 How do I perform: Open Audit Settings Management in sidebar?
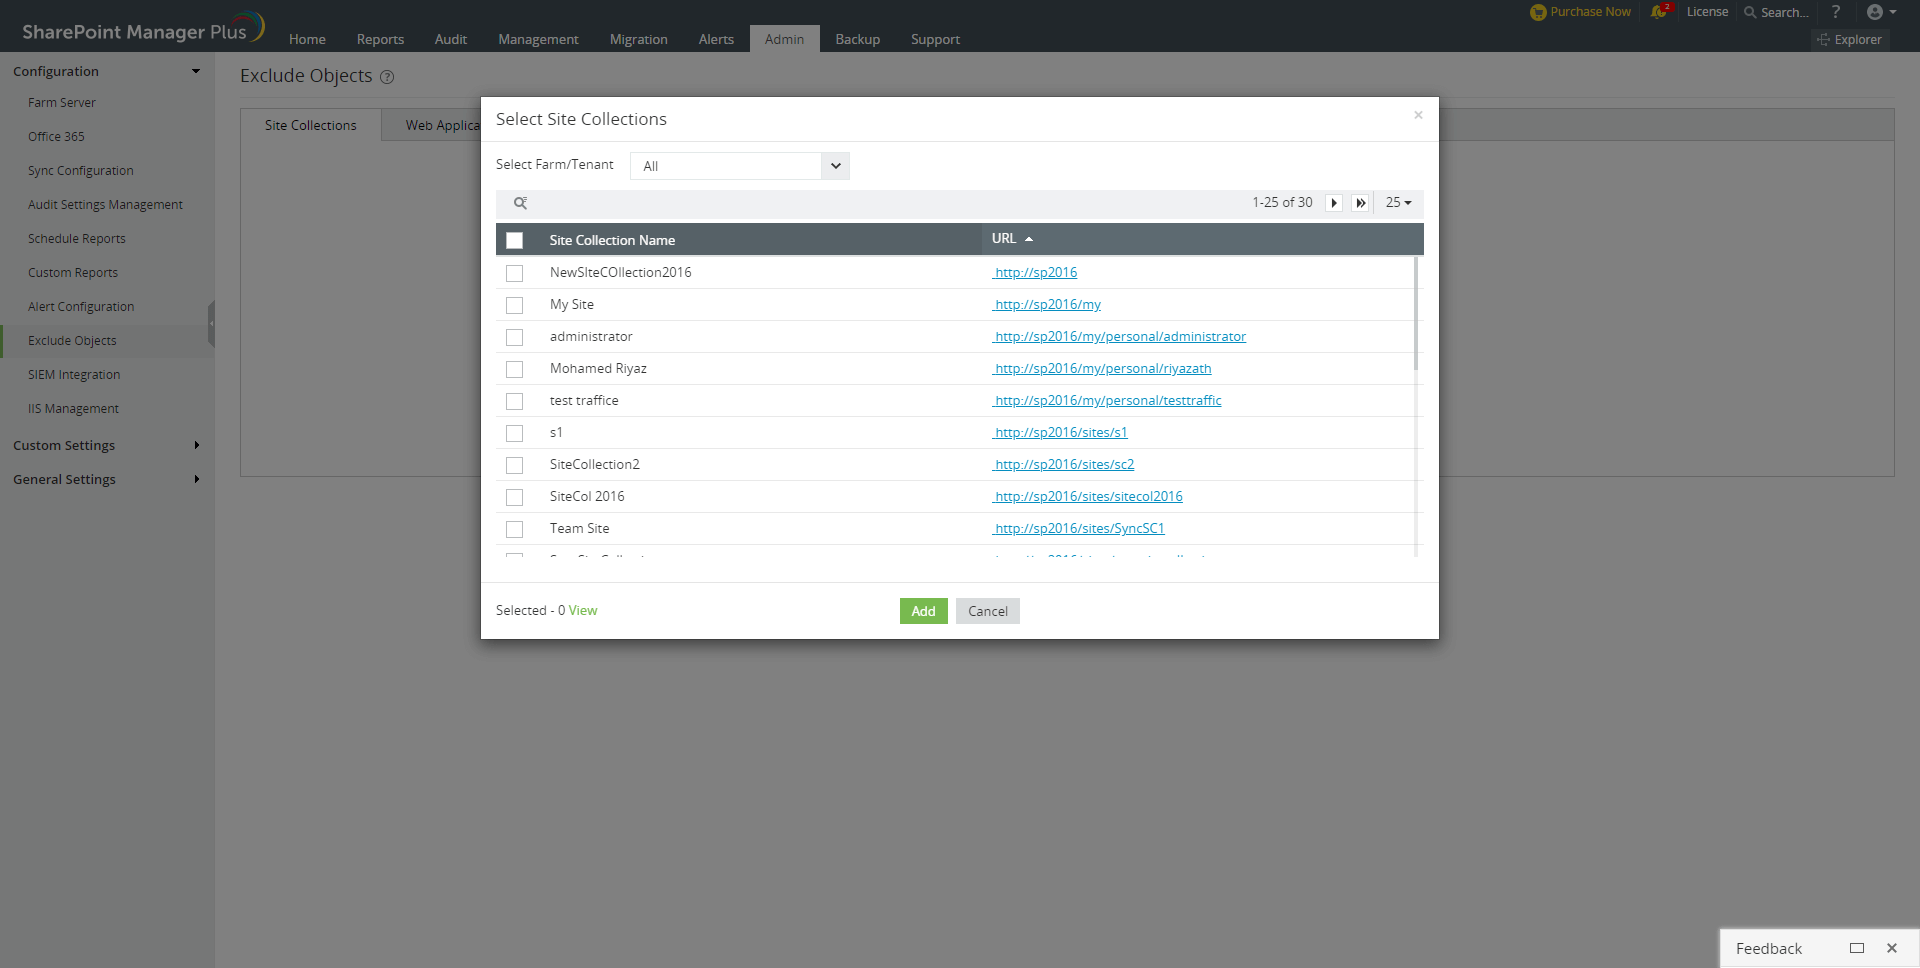[105, 205]
